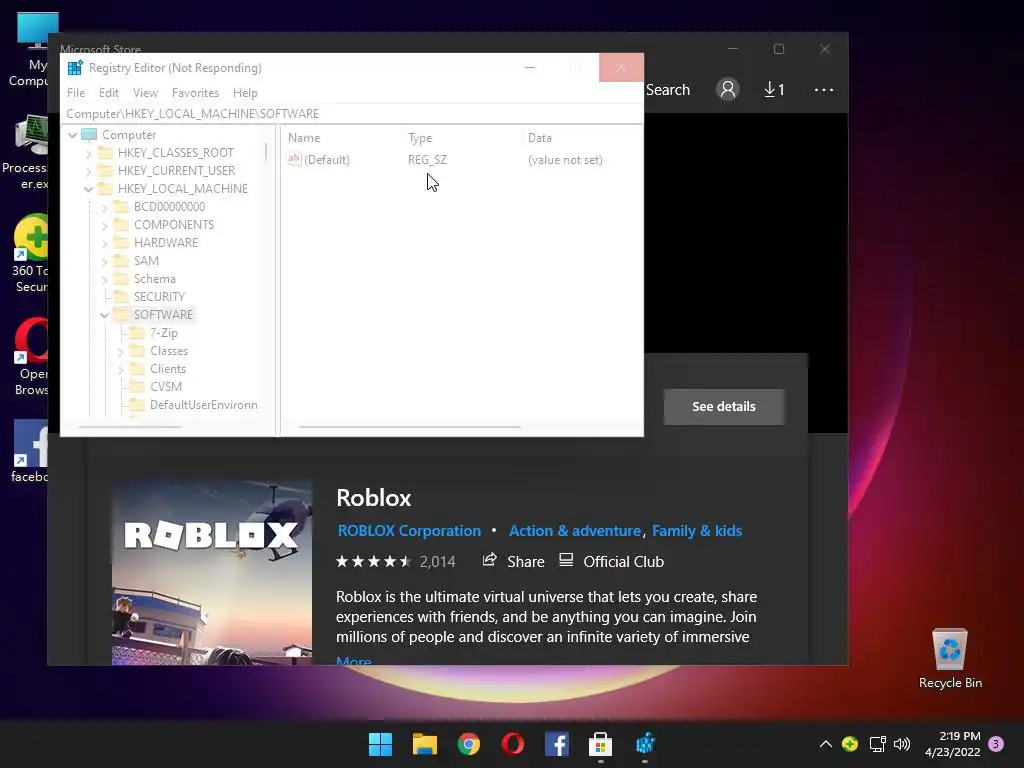Click the (Default) string value icon
1024x768 pixels.
[294, 159]
